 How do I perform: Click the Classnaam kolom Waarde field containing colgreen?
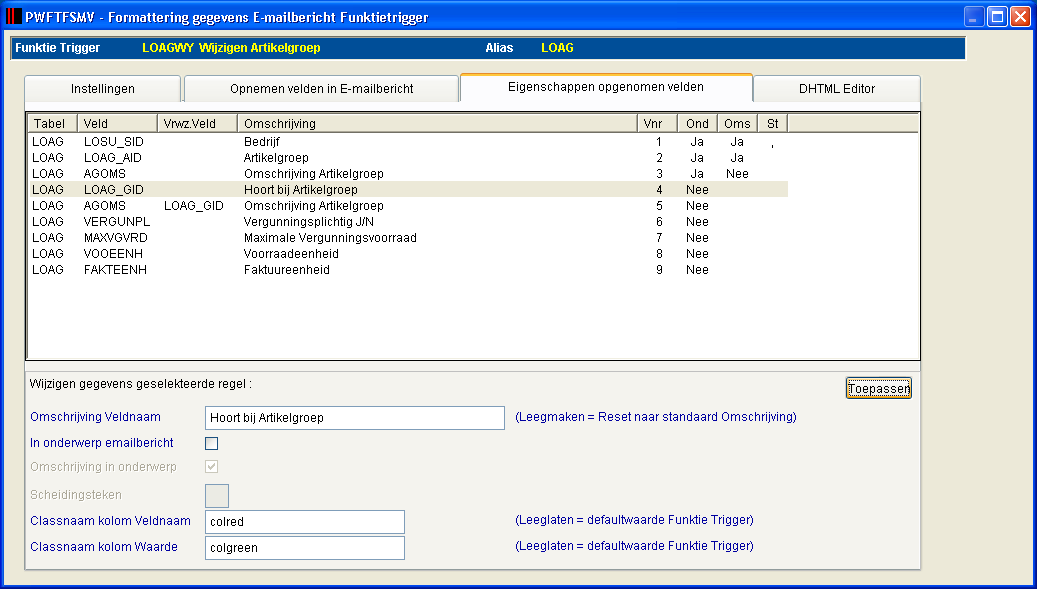click(304, 547)
